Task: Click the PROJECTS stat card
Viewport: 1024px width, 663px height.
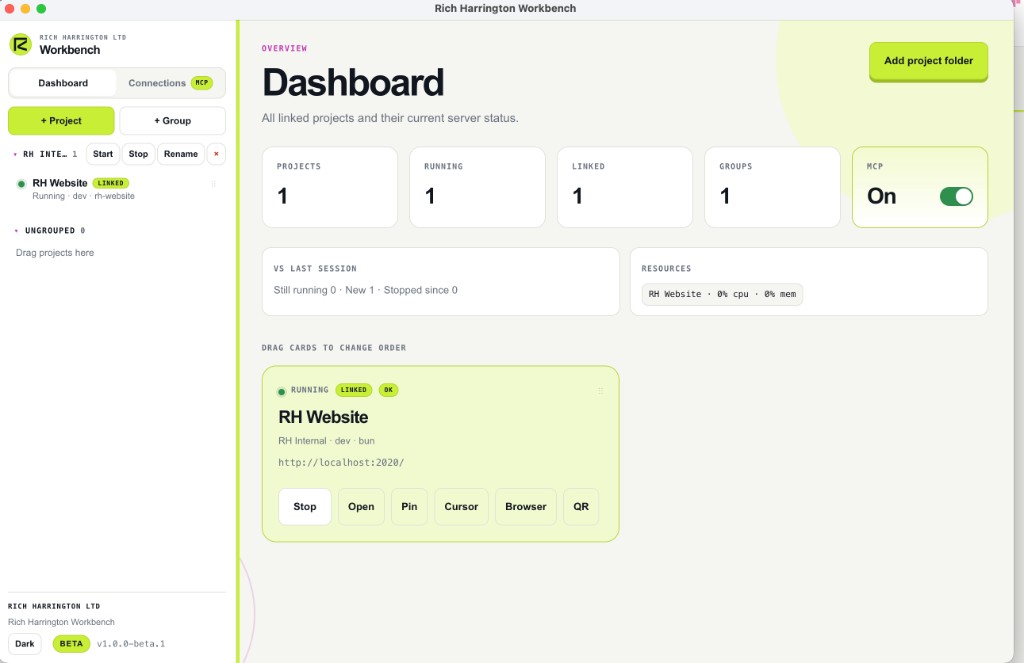Action: click(x=330, y=187)
